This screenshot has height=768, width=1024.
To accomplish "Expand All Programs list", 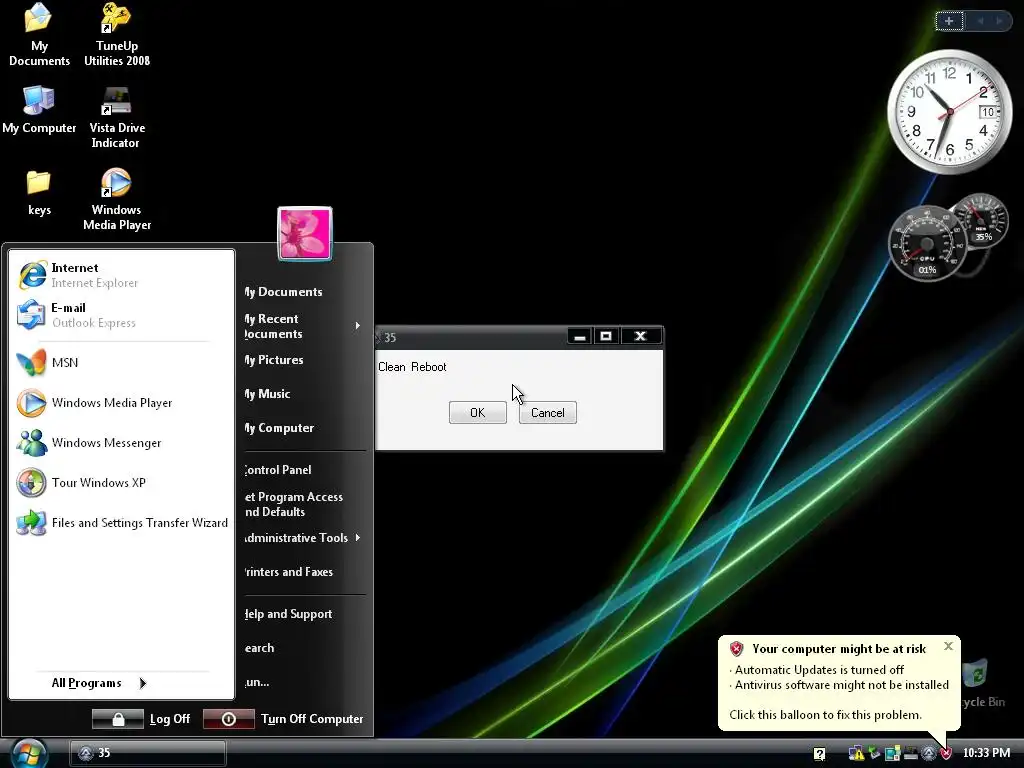I will pyautogui.click(x=98, y=683).
